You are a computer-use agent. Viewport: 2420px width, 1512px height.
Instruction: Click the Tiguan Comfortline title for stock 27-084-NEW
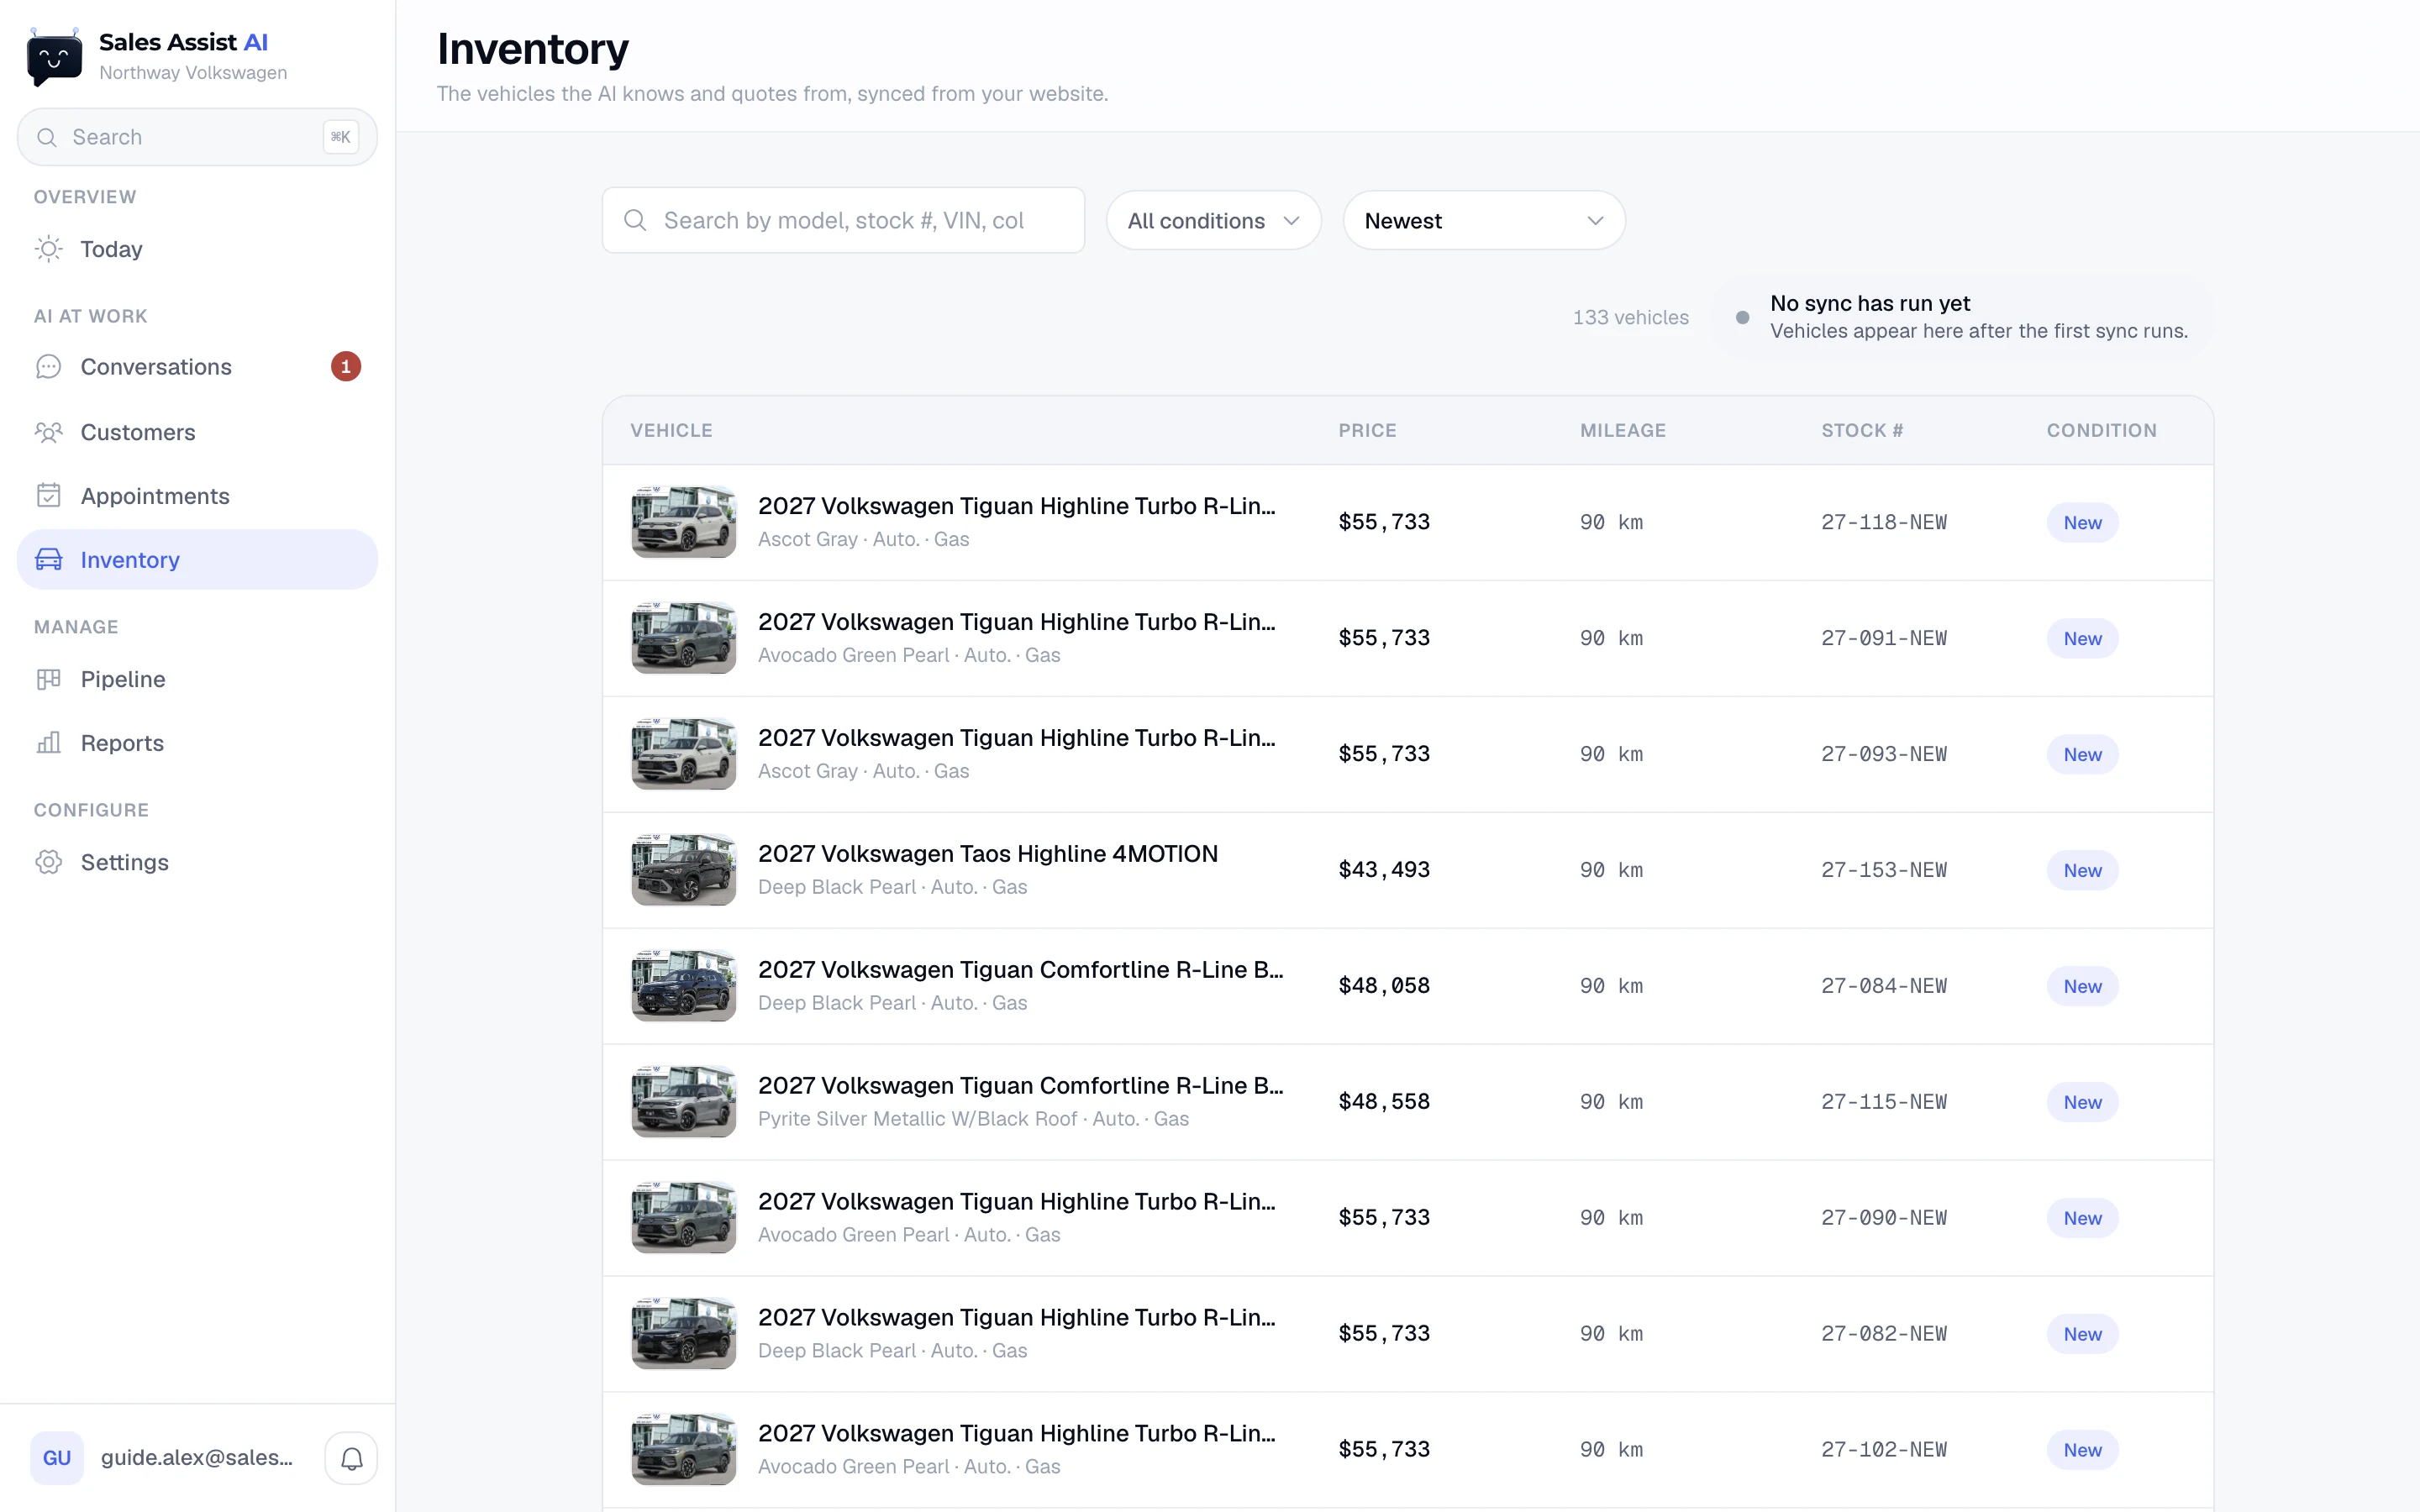pos(1020,970)
